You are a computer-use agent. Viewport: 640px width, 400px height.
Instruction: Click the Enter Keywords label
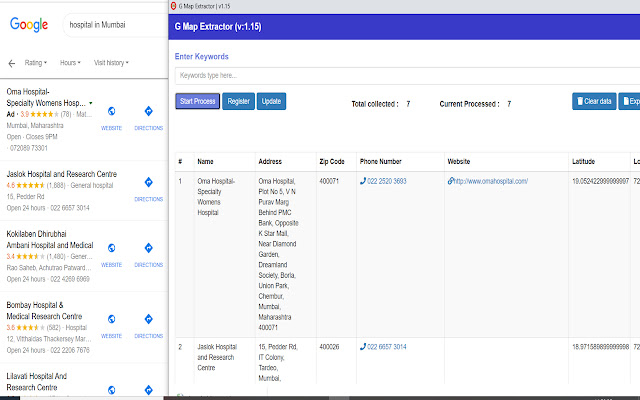click(202, 57)
